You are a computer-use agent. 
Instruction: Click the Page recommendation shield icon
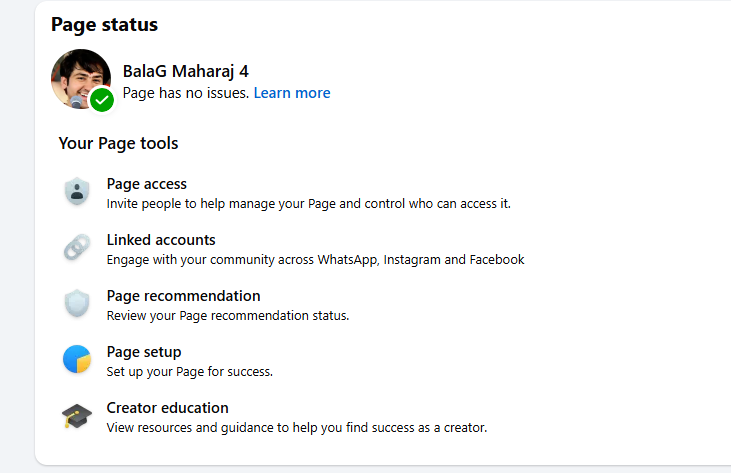pos(77,304)
